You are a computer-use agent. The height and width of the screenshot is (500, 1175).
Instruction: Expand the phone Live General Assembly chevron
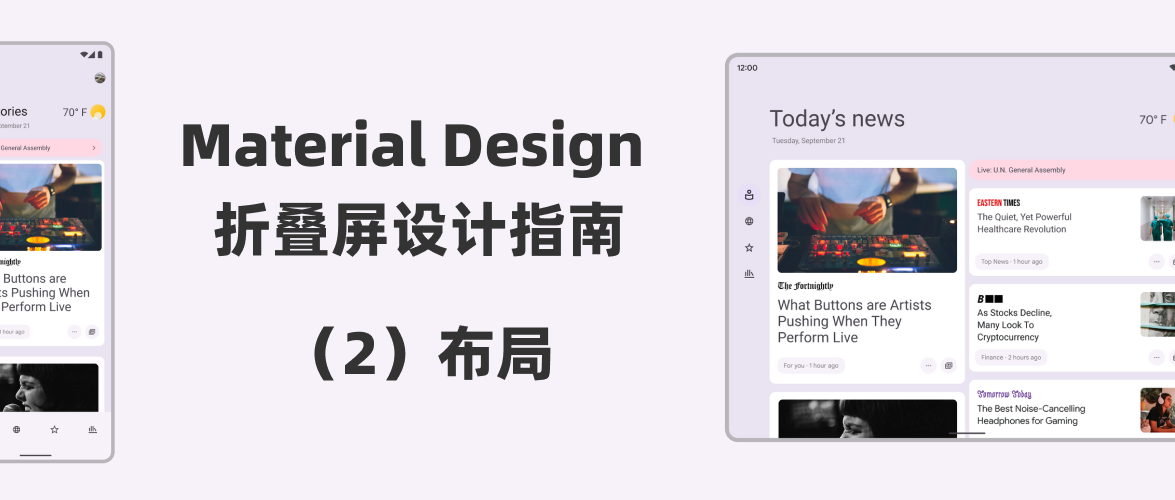(x=94, y=148)
